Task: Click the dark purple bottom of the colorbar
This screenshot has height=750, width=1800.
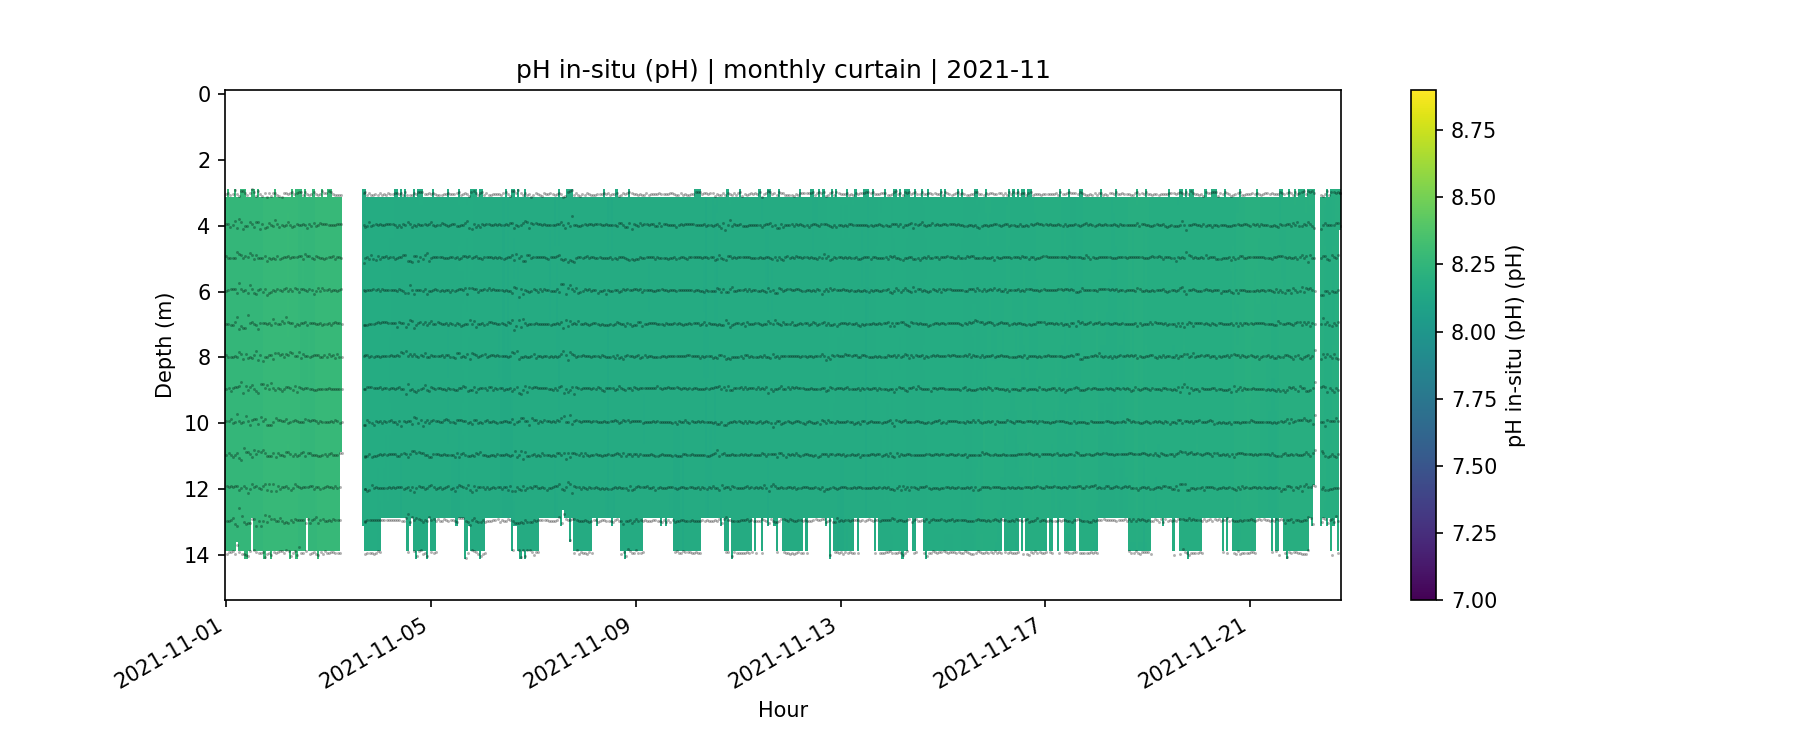Action: pos(1423,593)
